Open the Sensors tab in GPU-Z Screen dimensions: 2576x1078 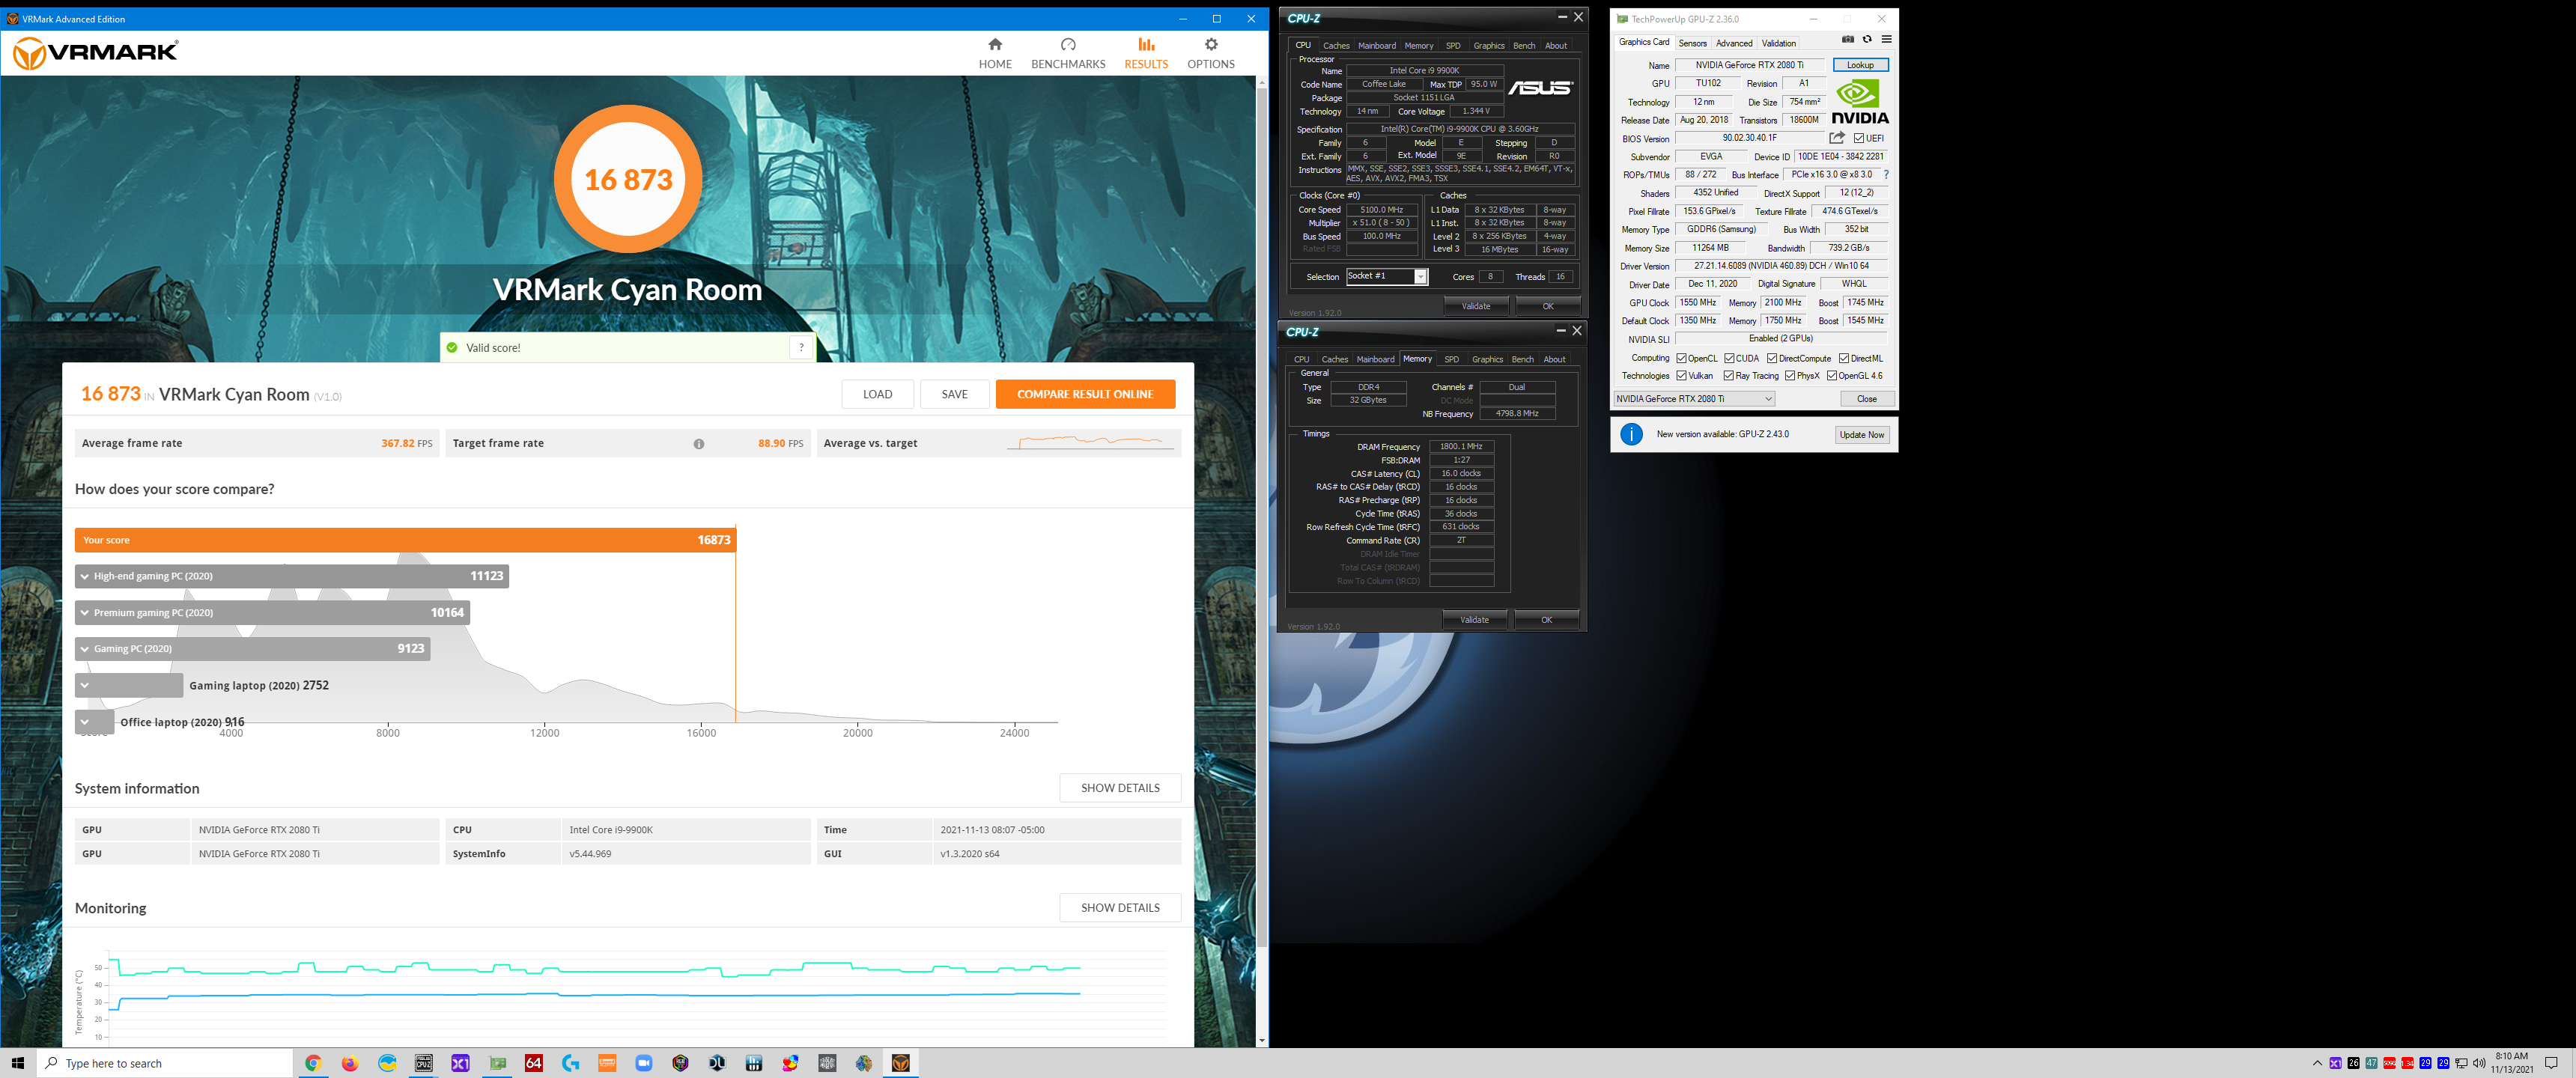[1692, 44]
